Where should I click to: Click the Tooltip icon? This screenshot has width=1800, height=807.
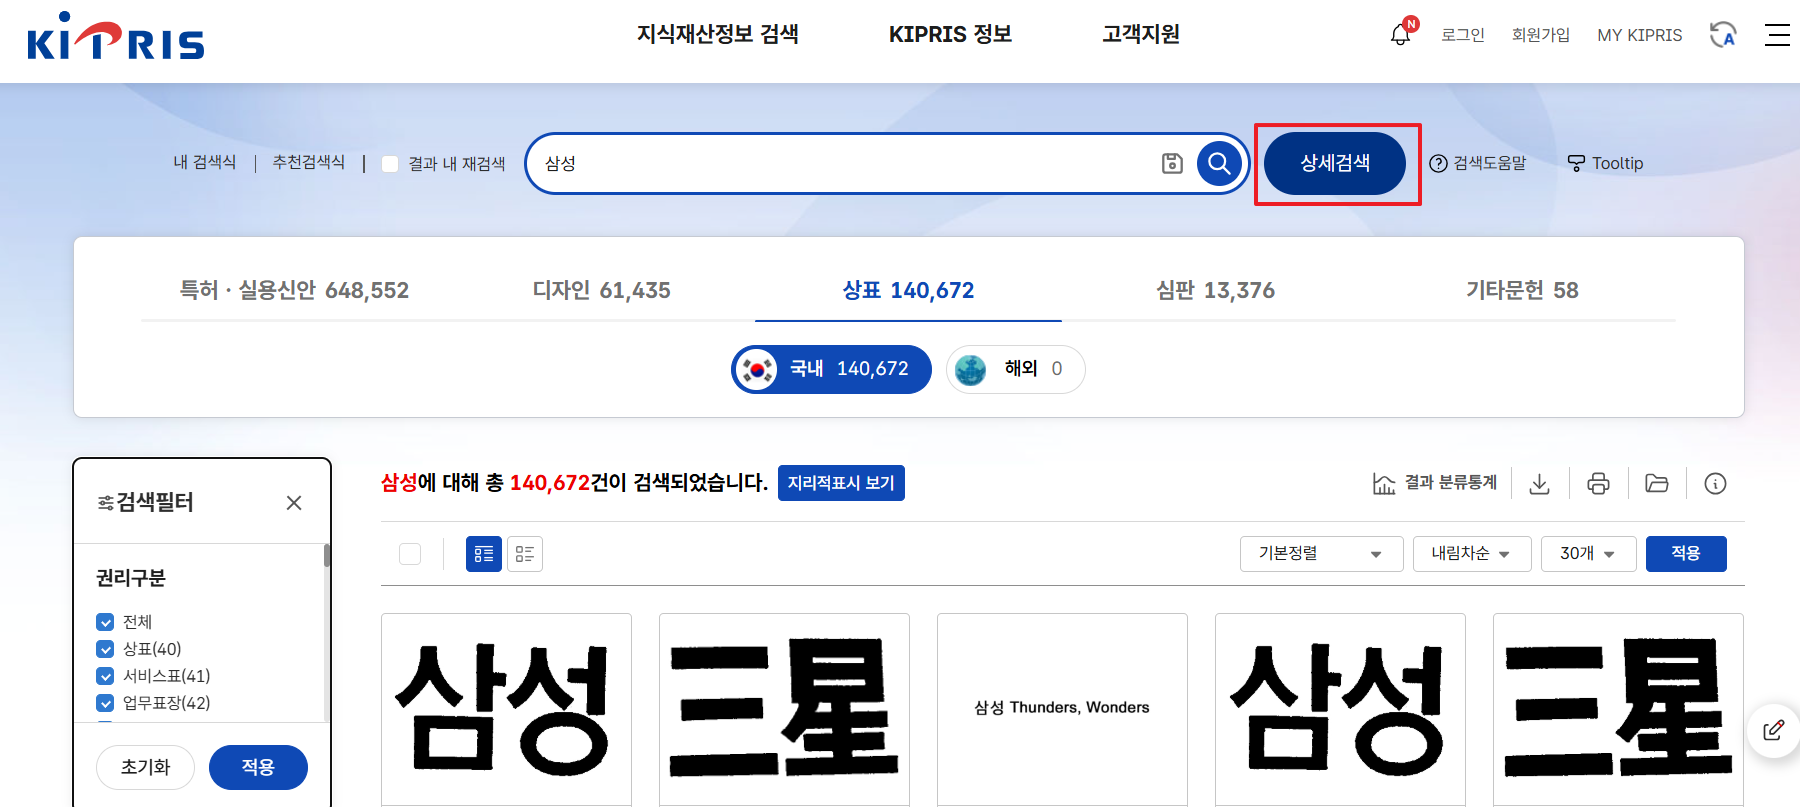[x=1576, y=163]
